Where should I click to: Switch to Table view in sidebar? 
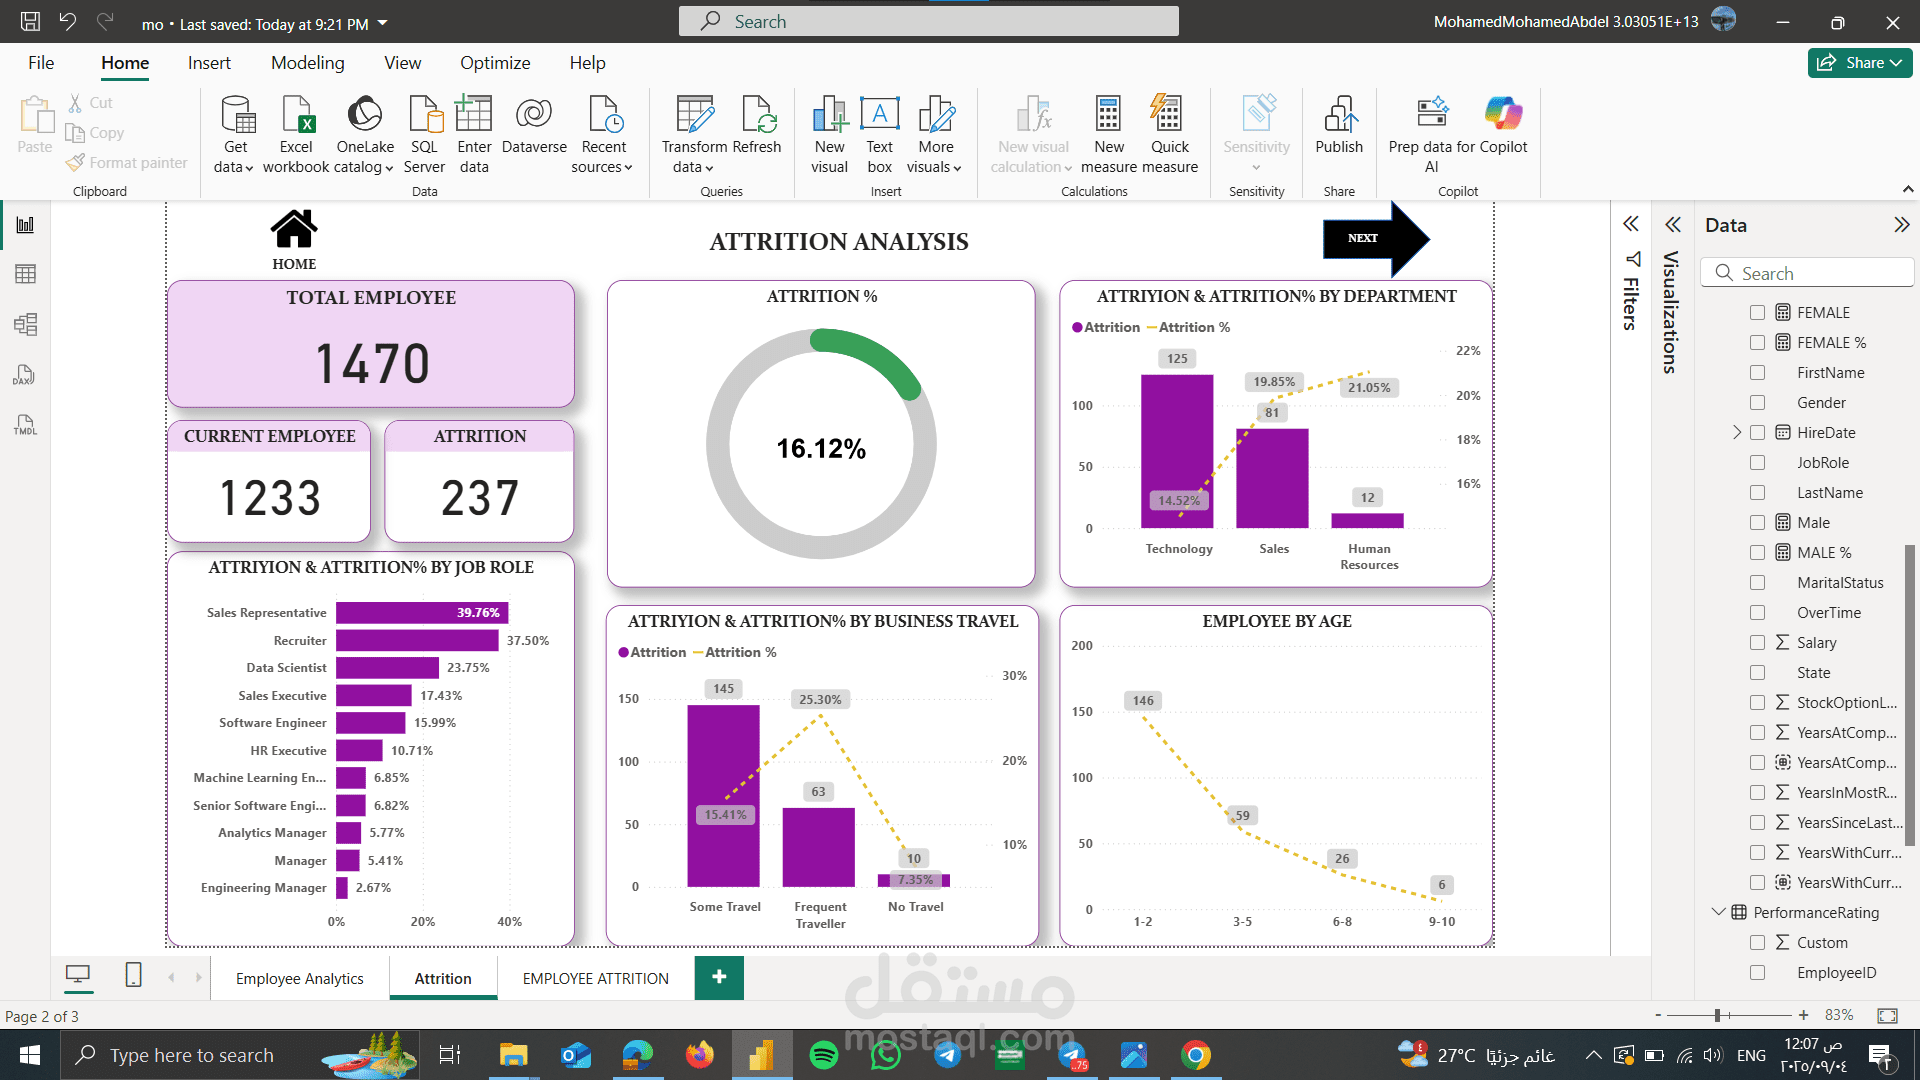[25, 274]
